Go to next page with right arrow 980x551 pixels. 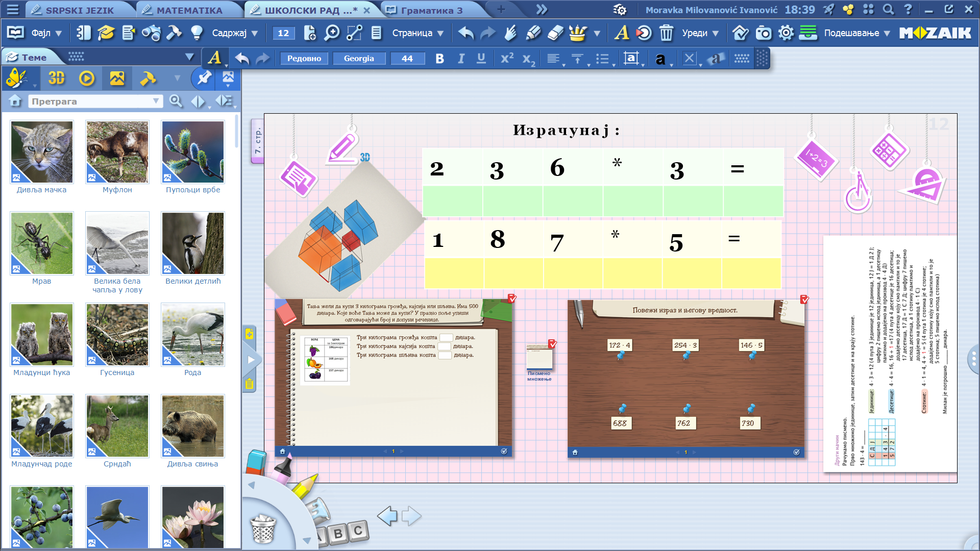tap(411, 516)
